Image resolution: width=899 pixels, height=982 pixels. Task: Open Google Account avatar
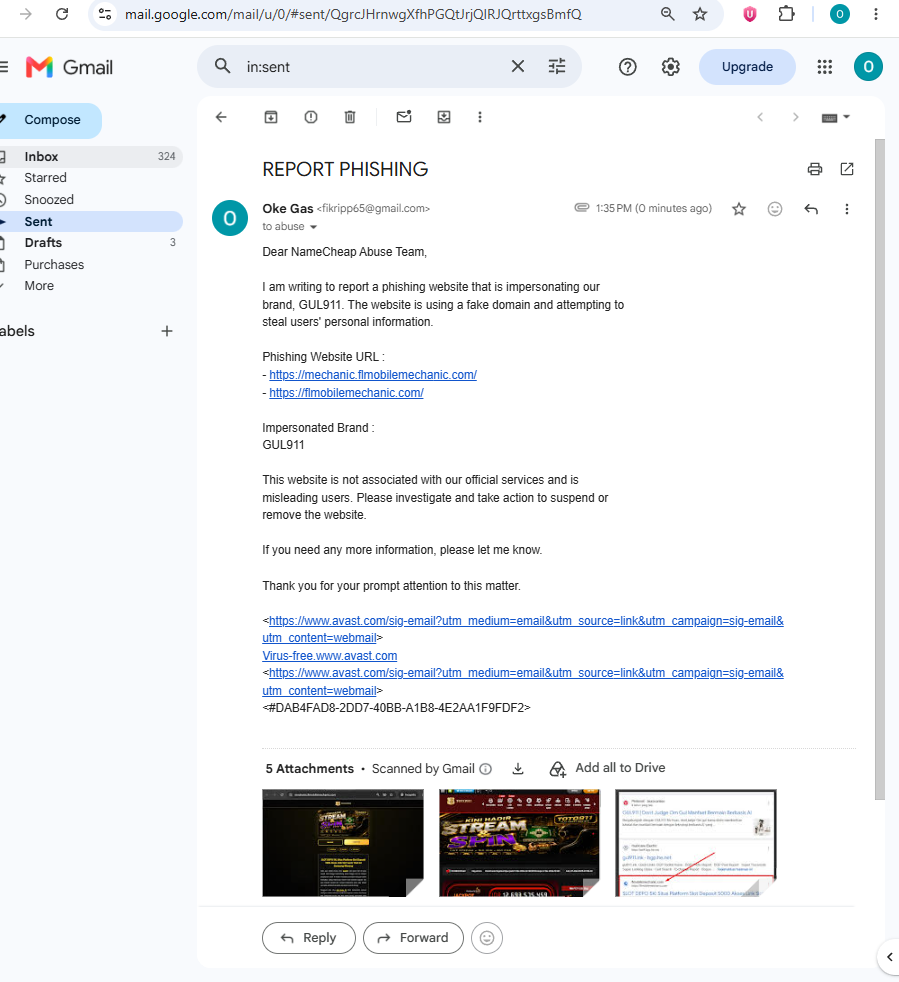pos(868,67)
